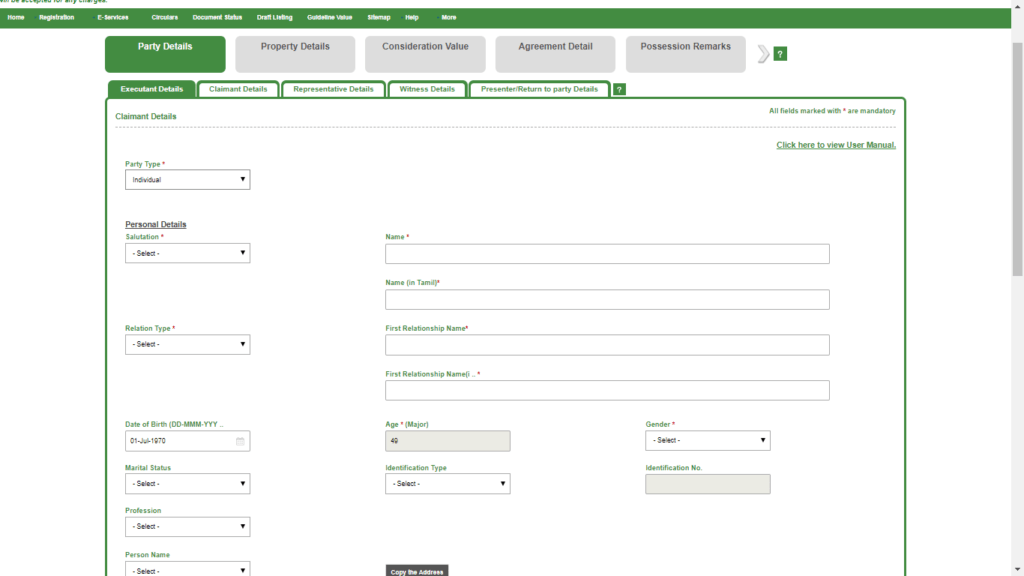Open the More menu
The image size is (1024, 576).
tap(449, 18)
